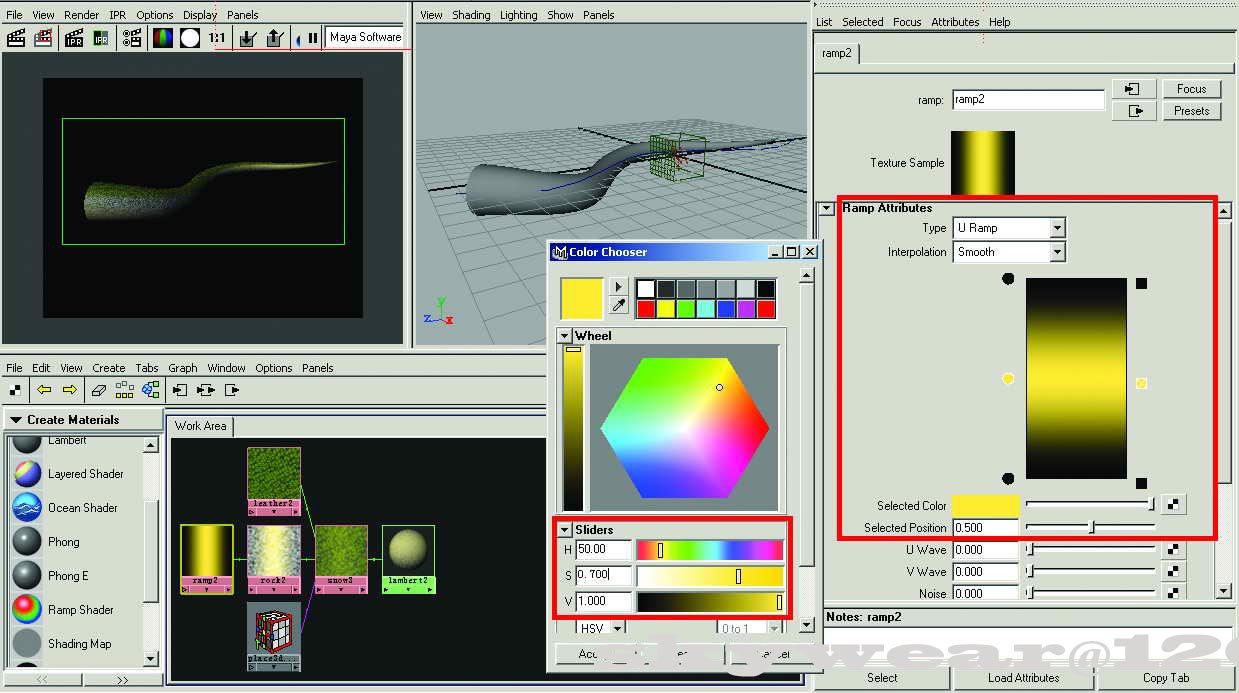Screen dimensions: 1239x693
Task: Open the Render menu in Render View
Action: (81, 15)
